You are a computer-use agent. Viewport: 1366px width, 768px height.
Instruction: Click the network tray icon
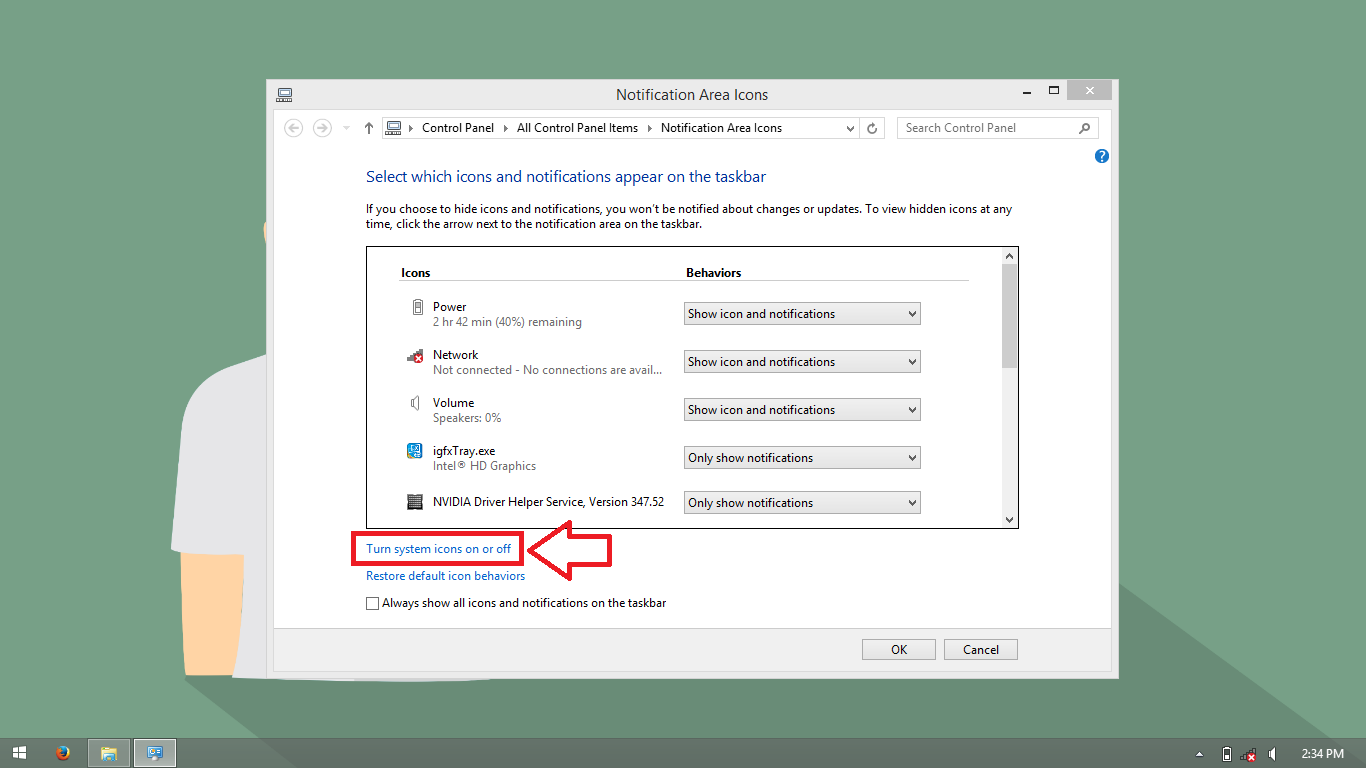pos(1249,754)
